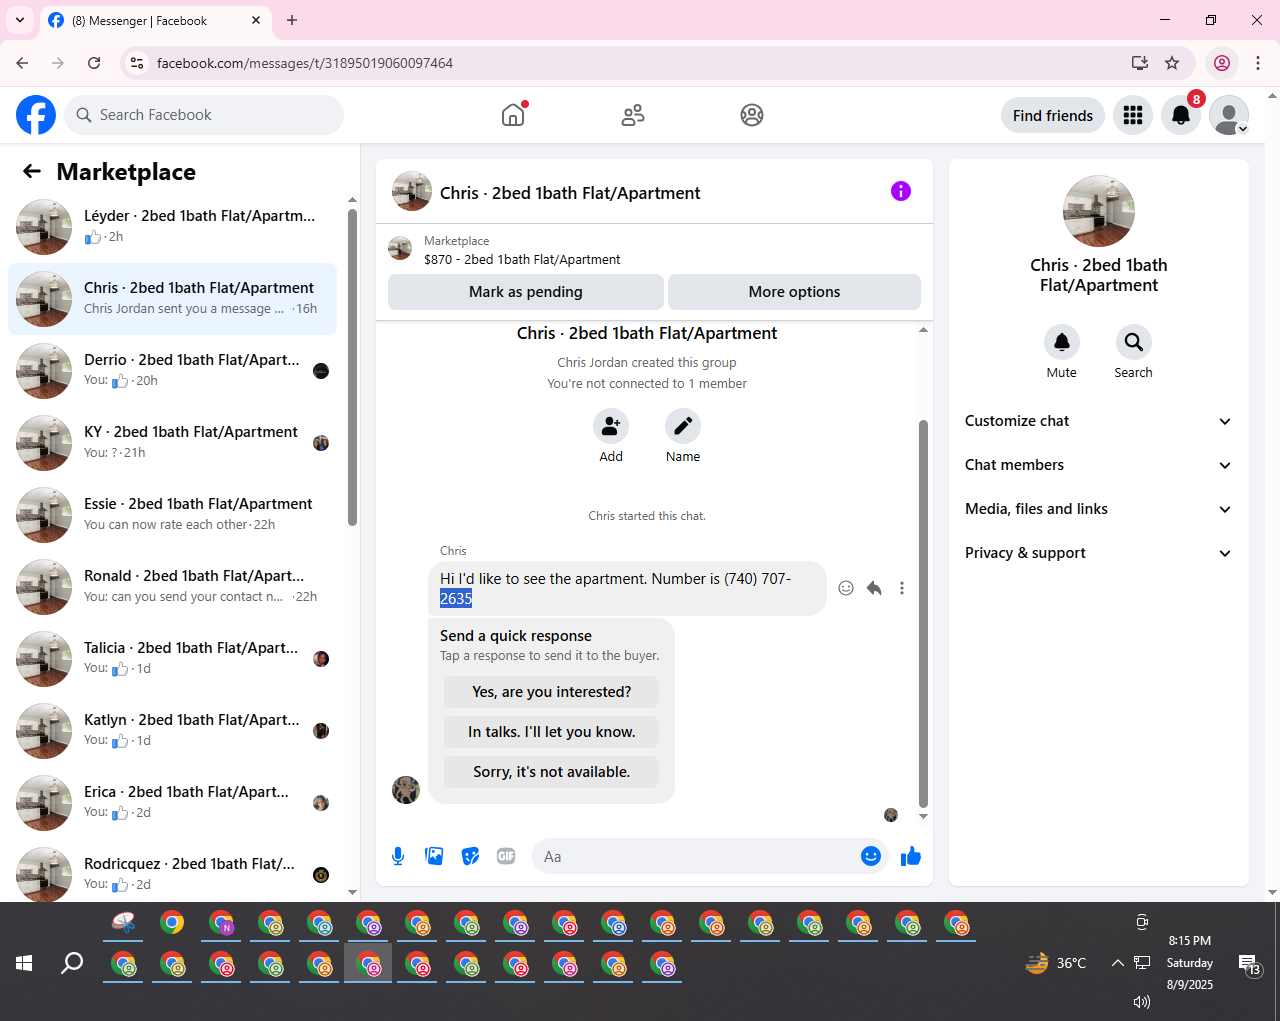Open Léyder's apartment conversation
Image resolution: width=1280 pixels, height=1021 pixels.
(172, 227)
